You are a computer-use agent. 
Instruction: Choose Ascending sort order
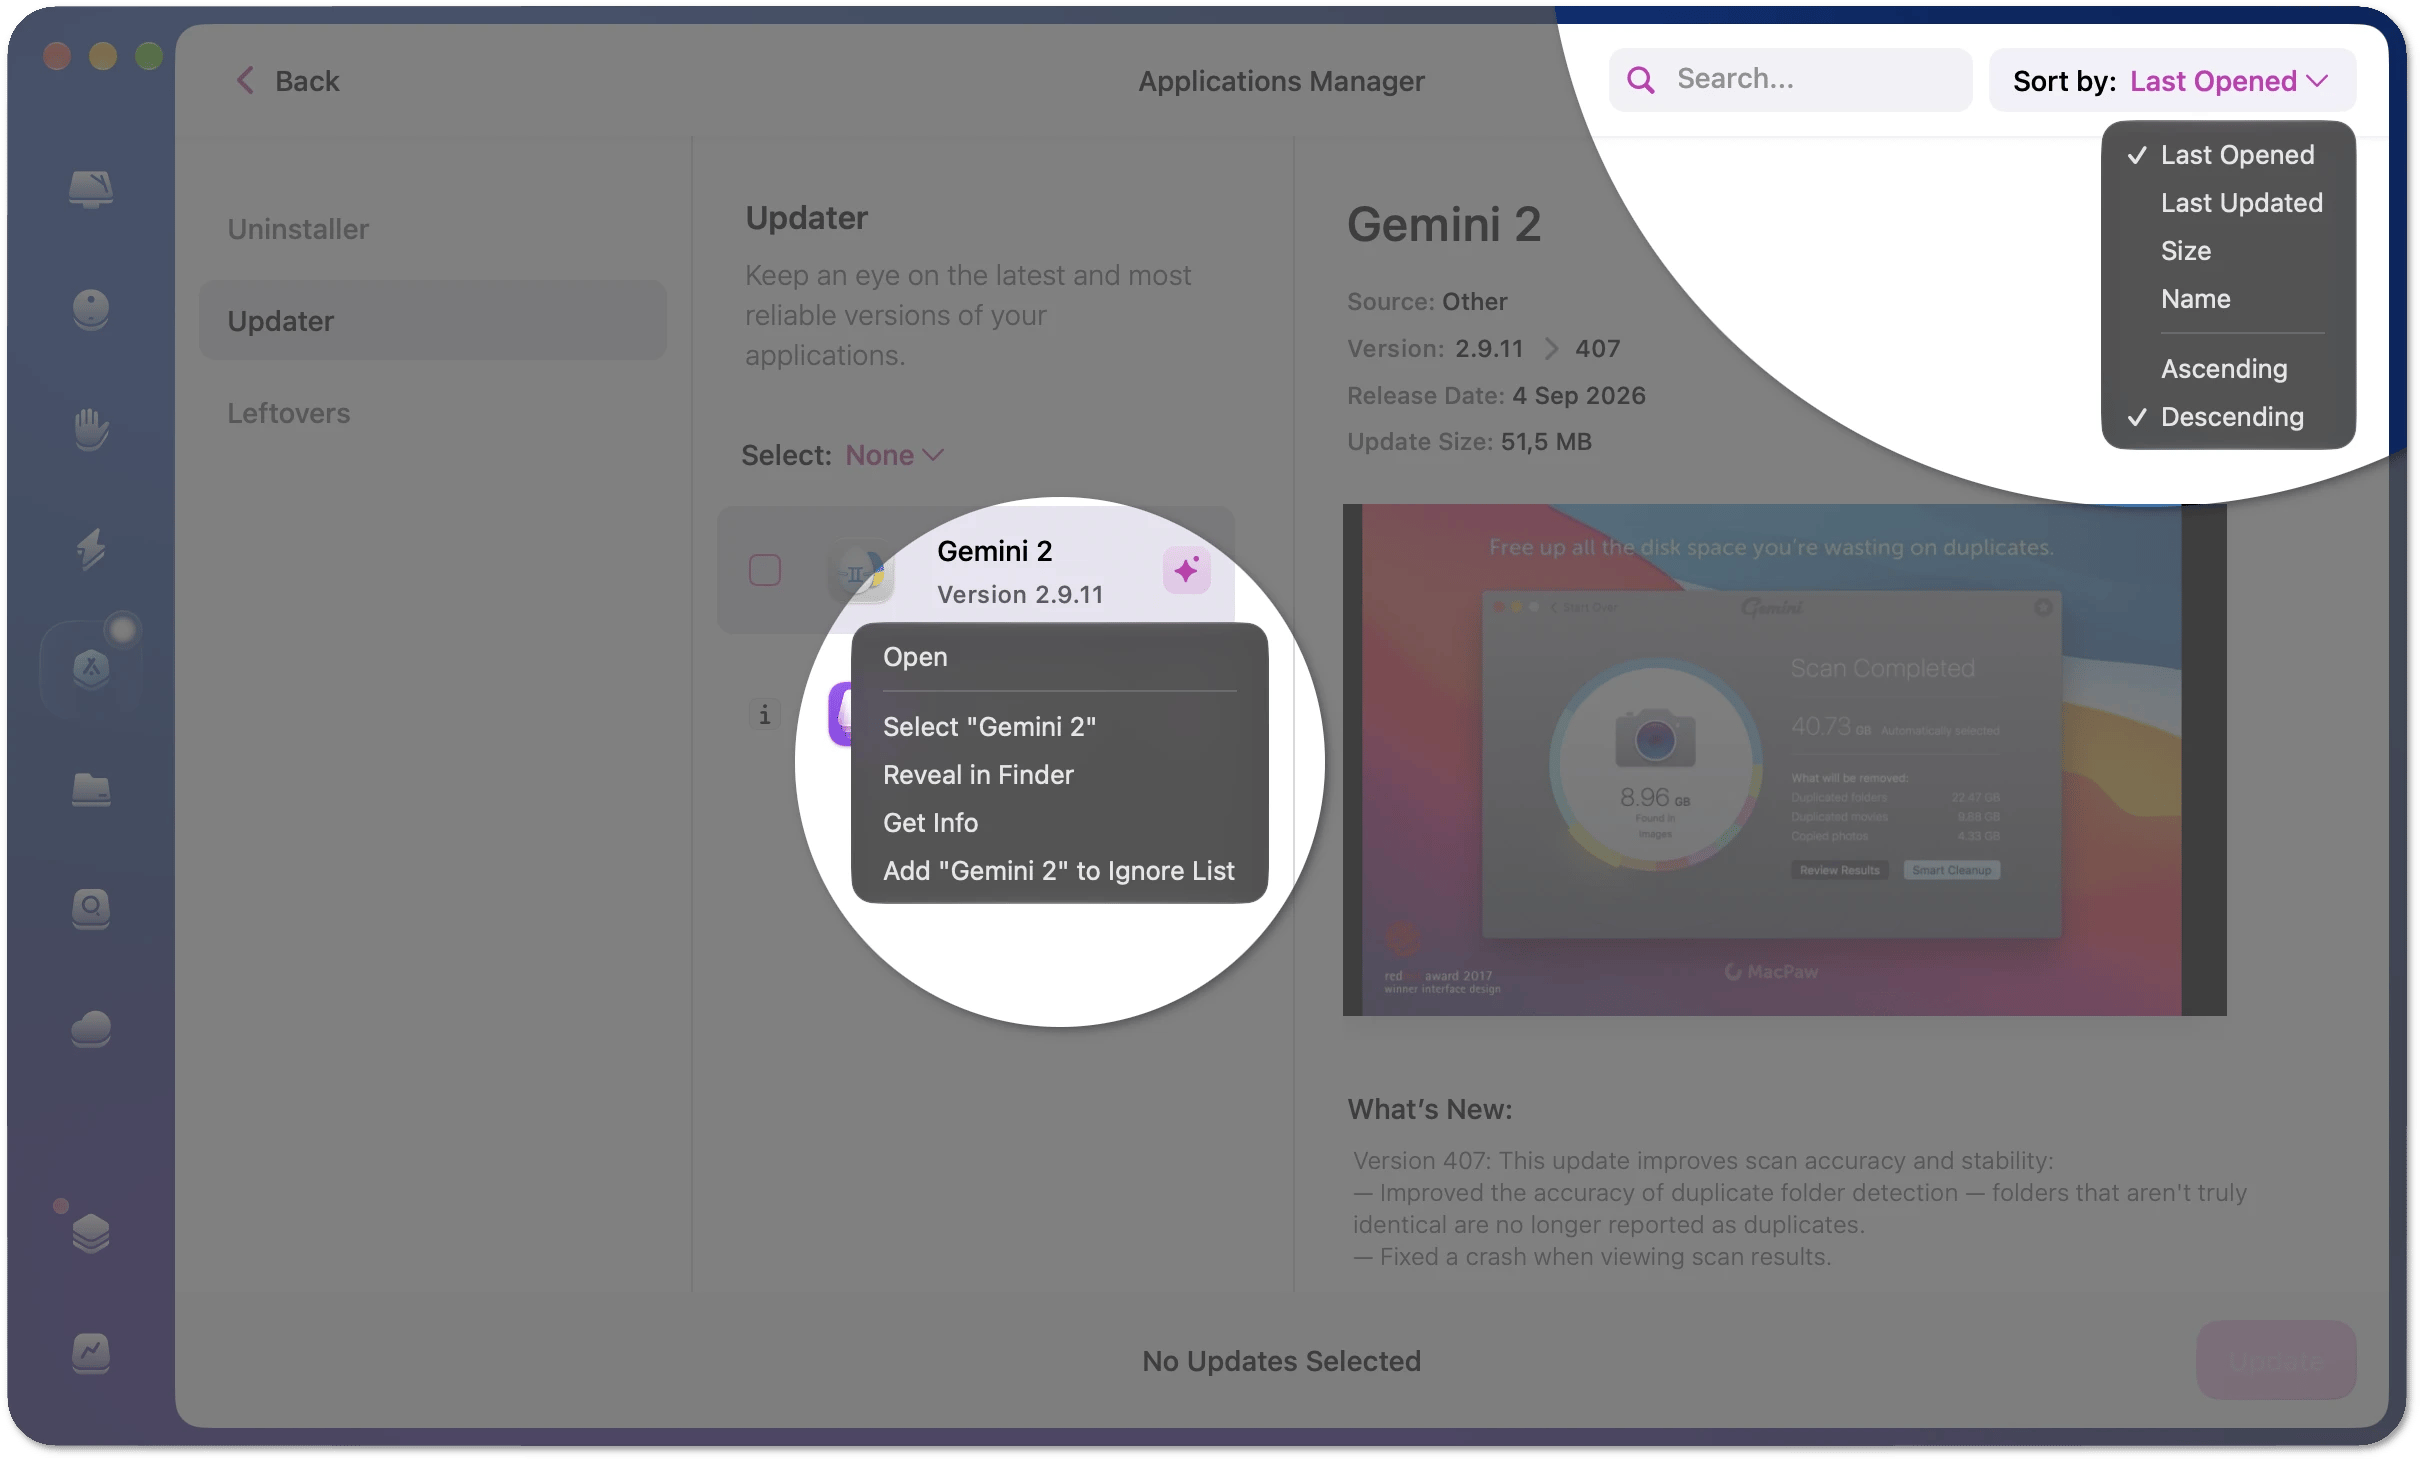point(2224,369)
